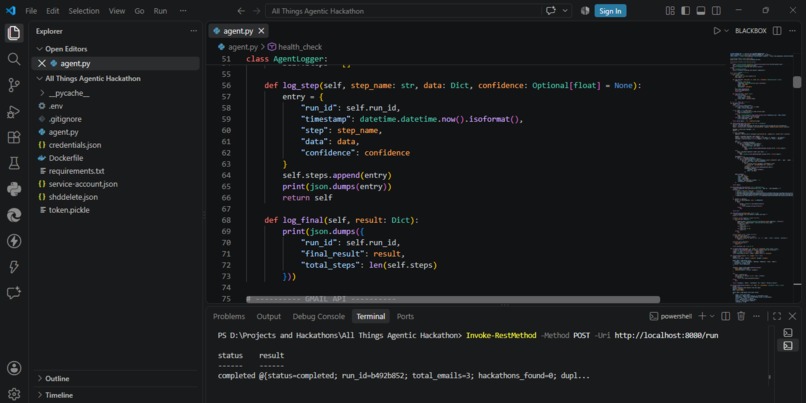Maximize the terminal panel size

(777, 316)
